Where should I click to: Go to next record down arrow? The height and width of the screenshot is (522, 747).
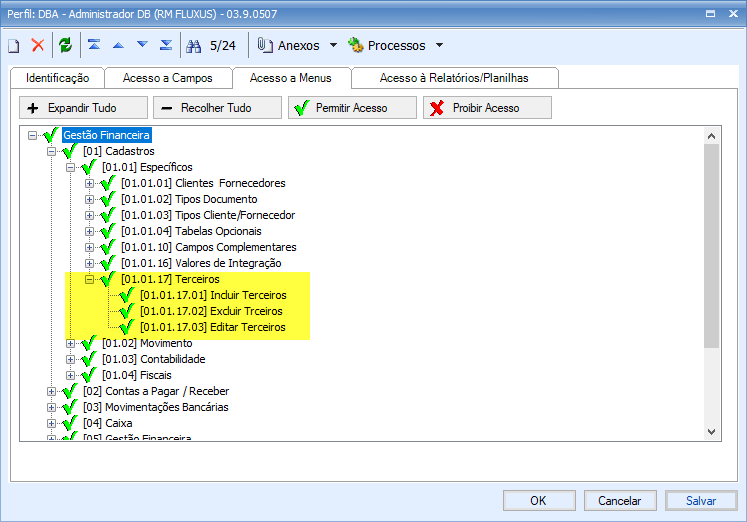click(142, 45)
